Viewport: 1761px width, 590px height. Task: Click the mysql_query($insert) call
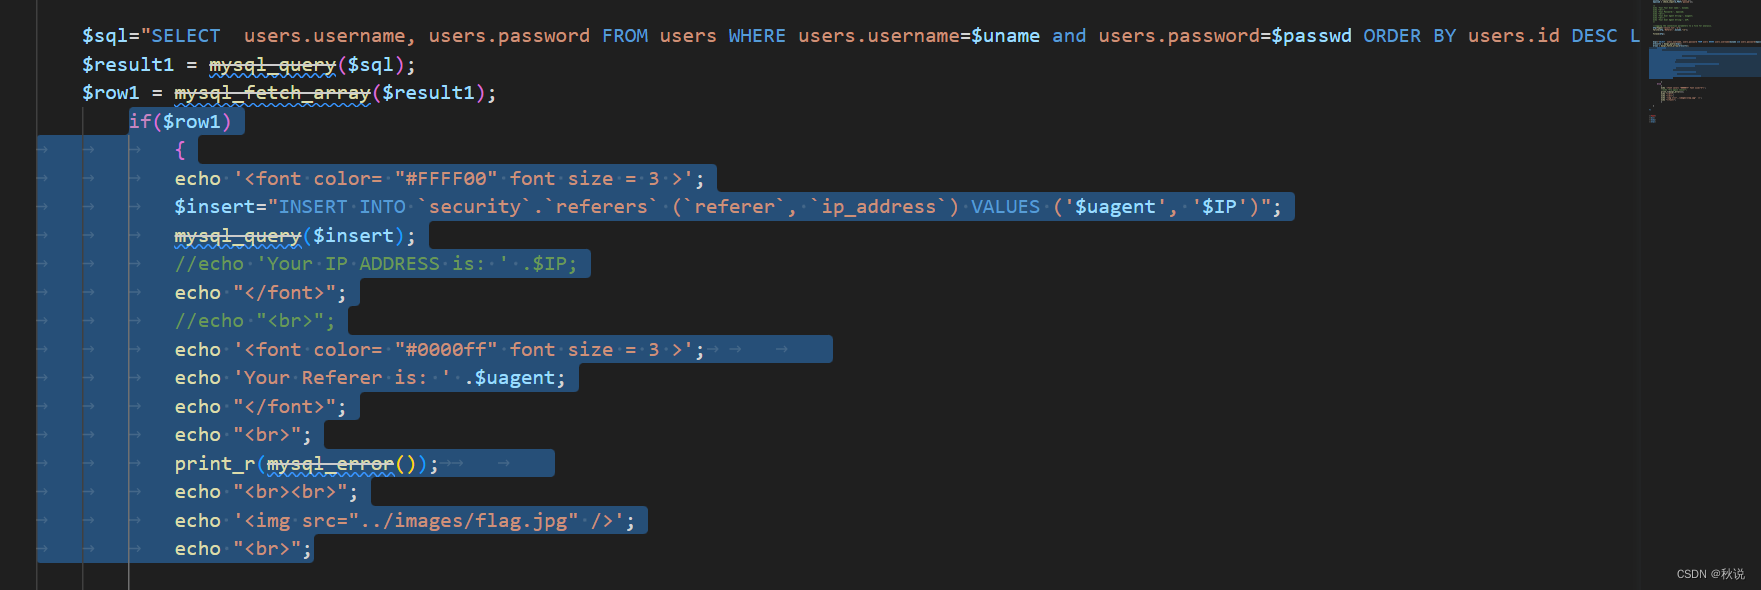coord(295,236)
